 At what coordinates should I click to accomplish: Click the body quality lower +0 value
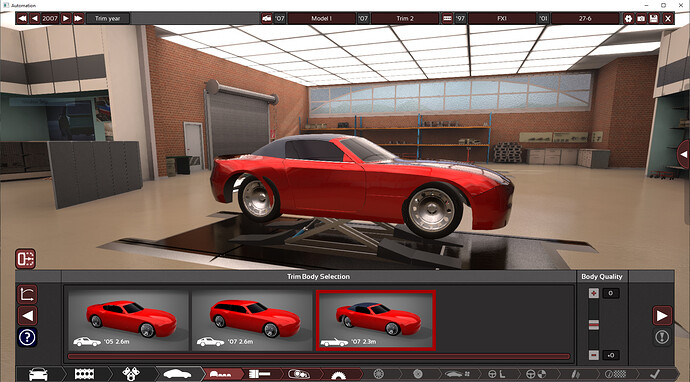click(611, 355)
